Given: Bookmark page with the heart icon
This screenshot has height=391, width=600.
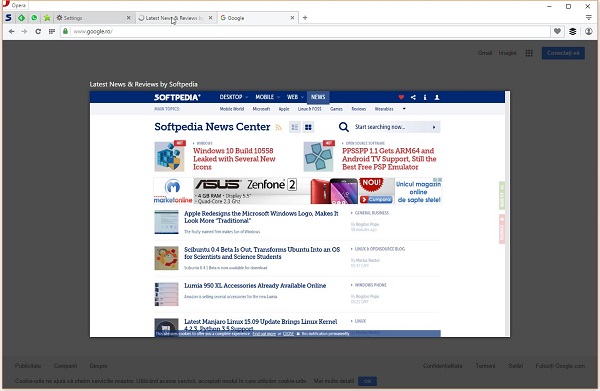Looking at the screenshot, I should (557, 31).
